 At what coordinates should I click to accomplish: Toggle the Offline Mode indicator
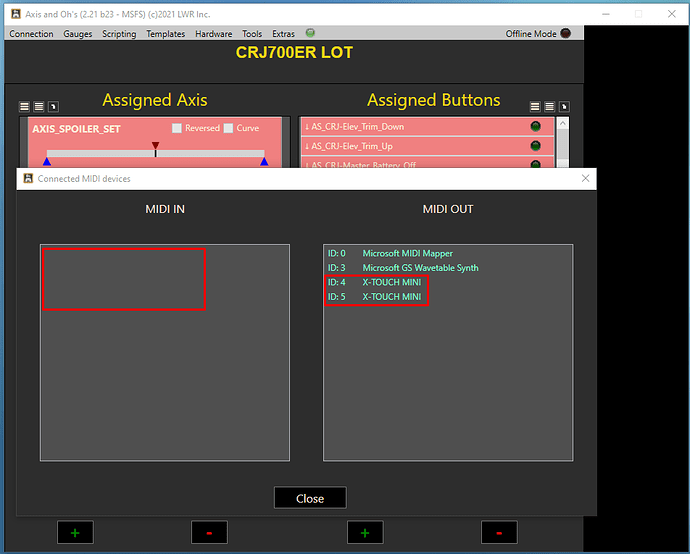point(566,33)
